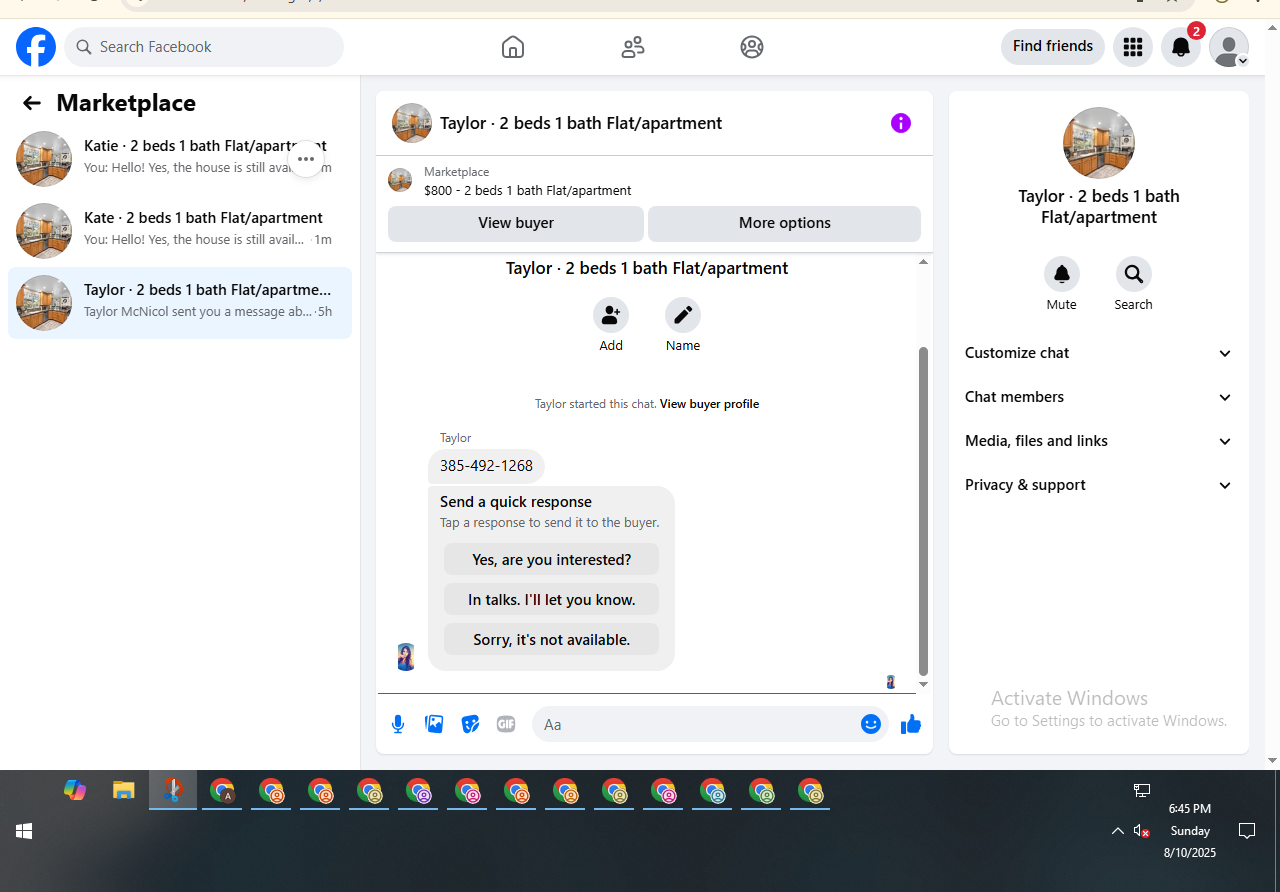Open the Chrome icon with A badge

point(222,791)
